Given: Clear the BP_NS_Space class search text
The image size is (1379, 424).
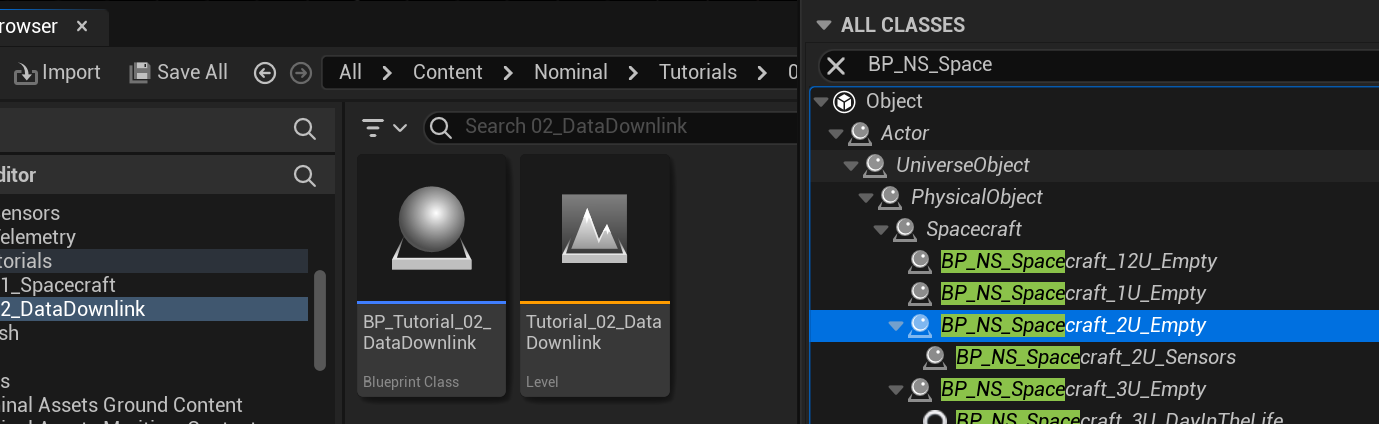Looking at the screenshot, I should [x=836, y=65].
